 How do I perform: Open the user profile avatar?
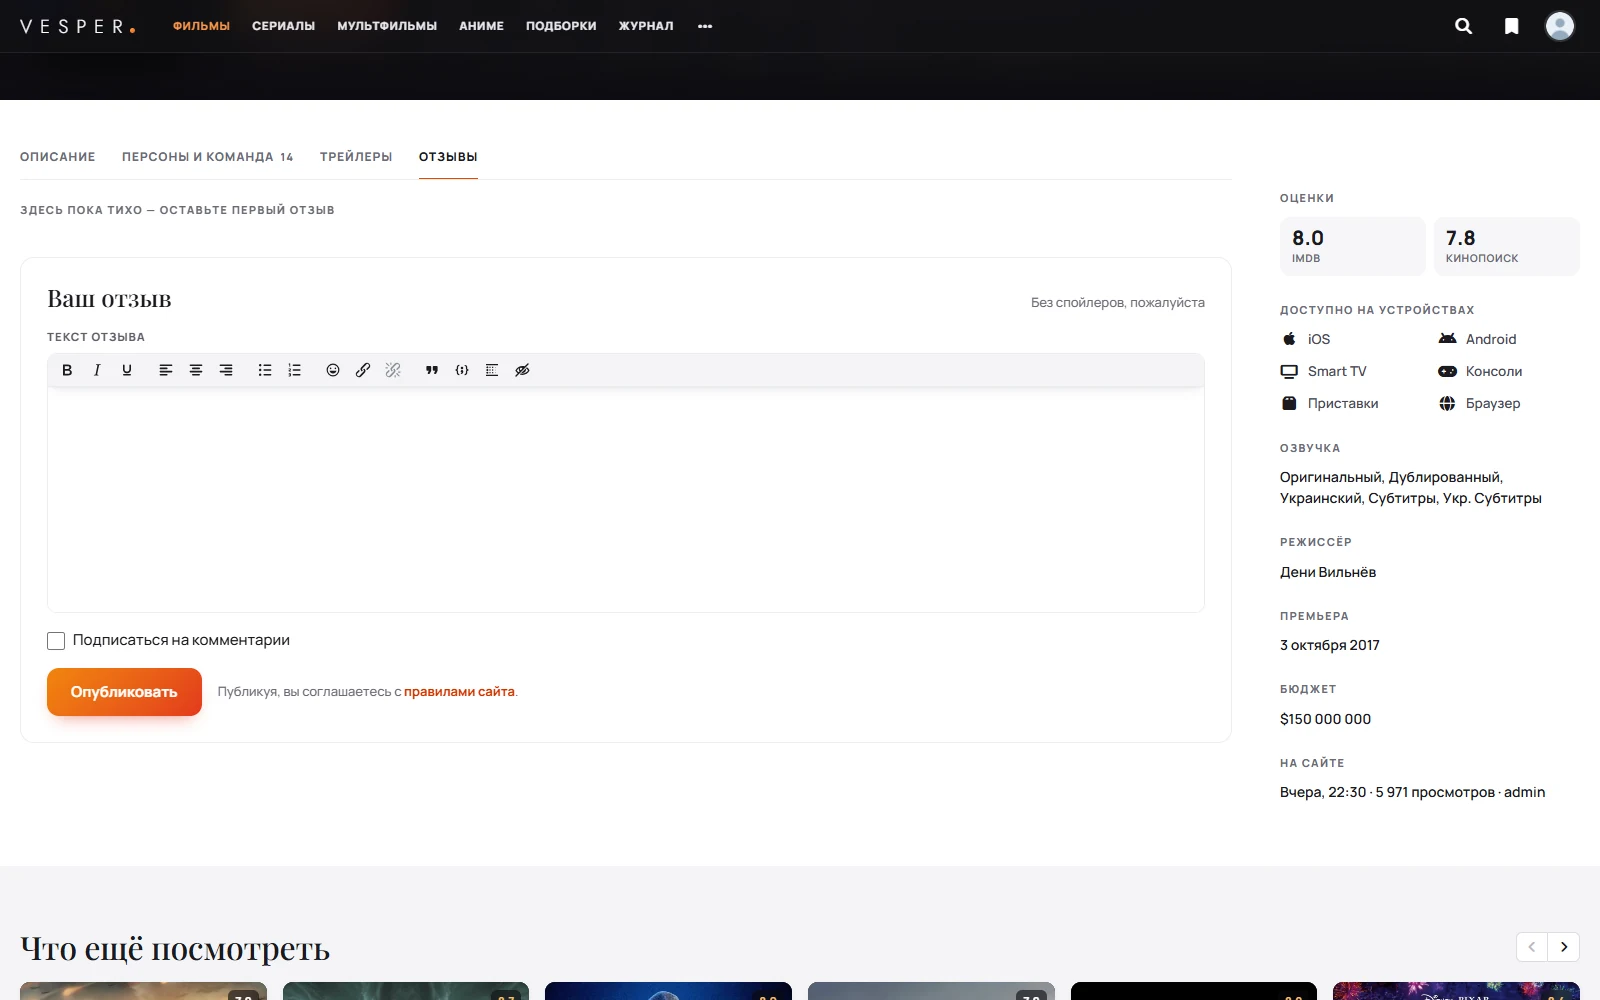point(1560,26)
